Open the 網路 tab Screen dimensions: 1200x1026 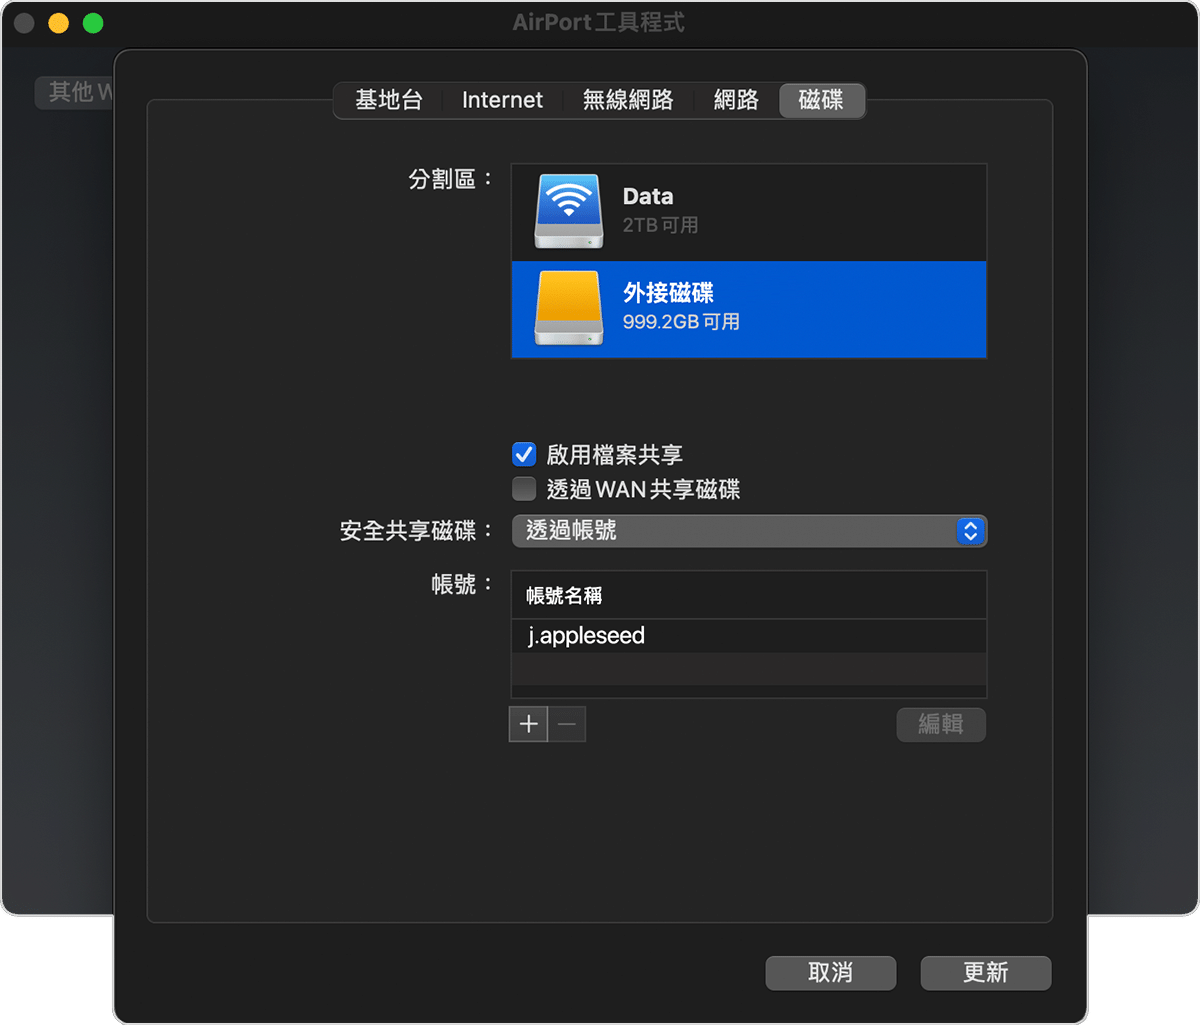tap(735, 100)
